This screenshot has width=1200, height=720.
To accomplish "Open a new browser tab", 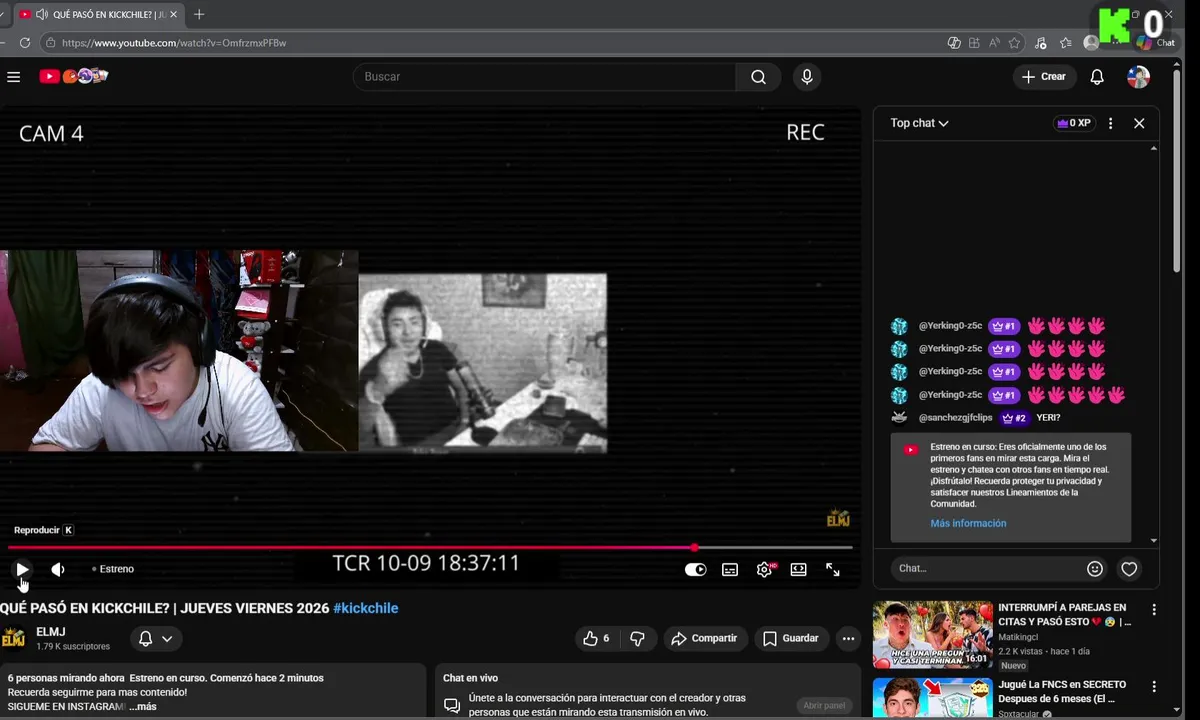I will (199, 14).
